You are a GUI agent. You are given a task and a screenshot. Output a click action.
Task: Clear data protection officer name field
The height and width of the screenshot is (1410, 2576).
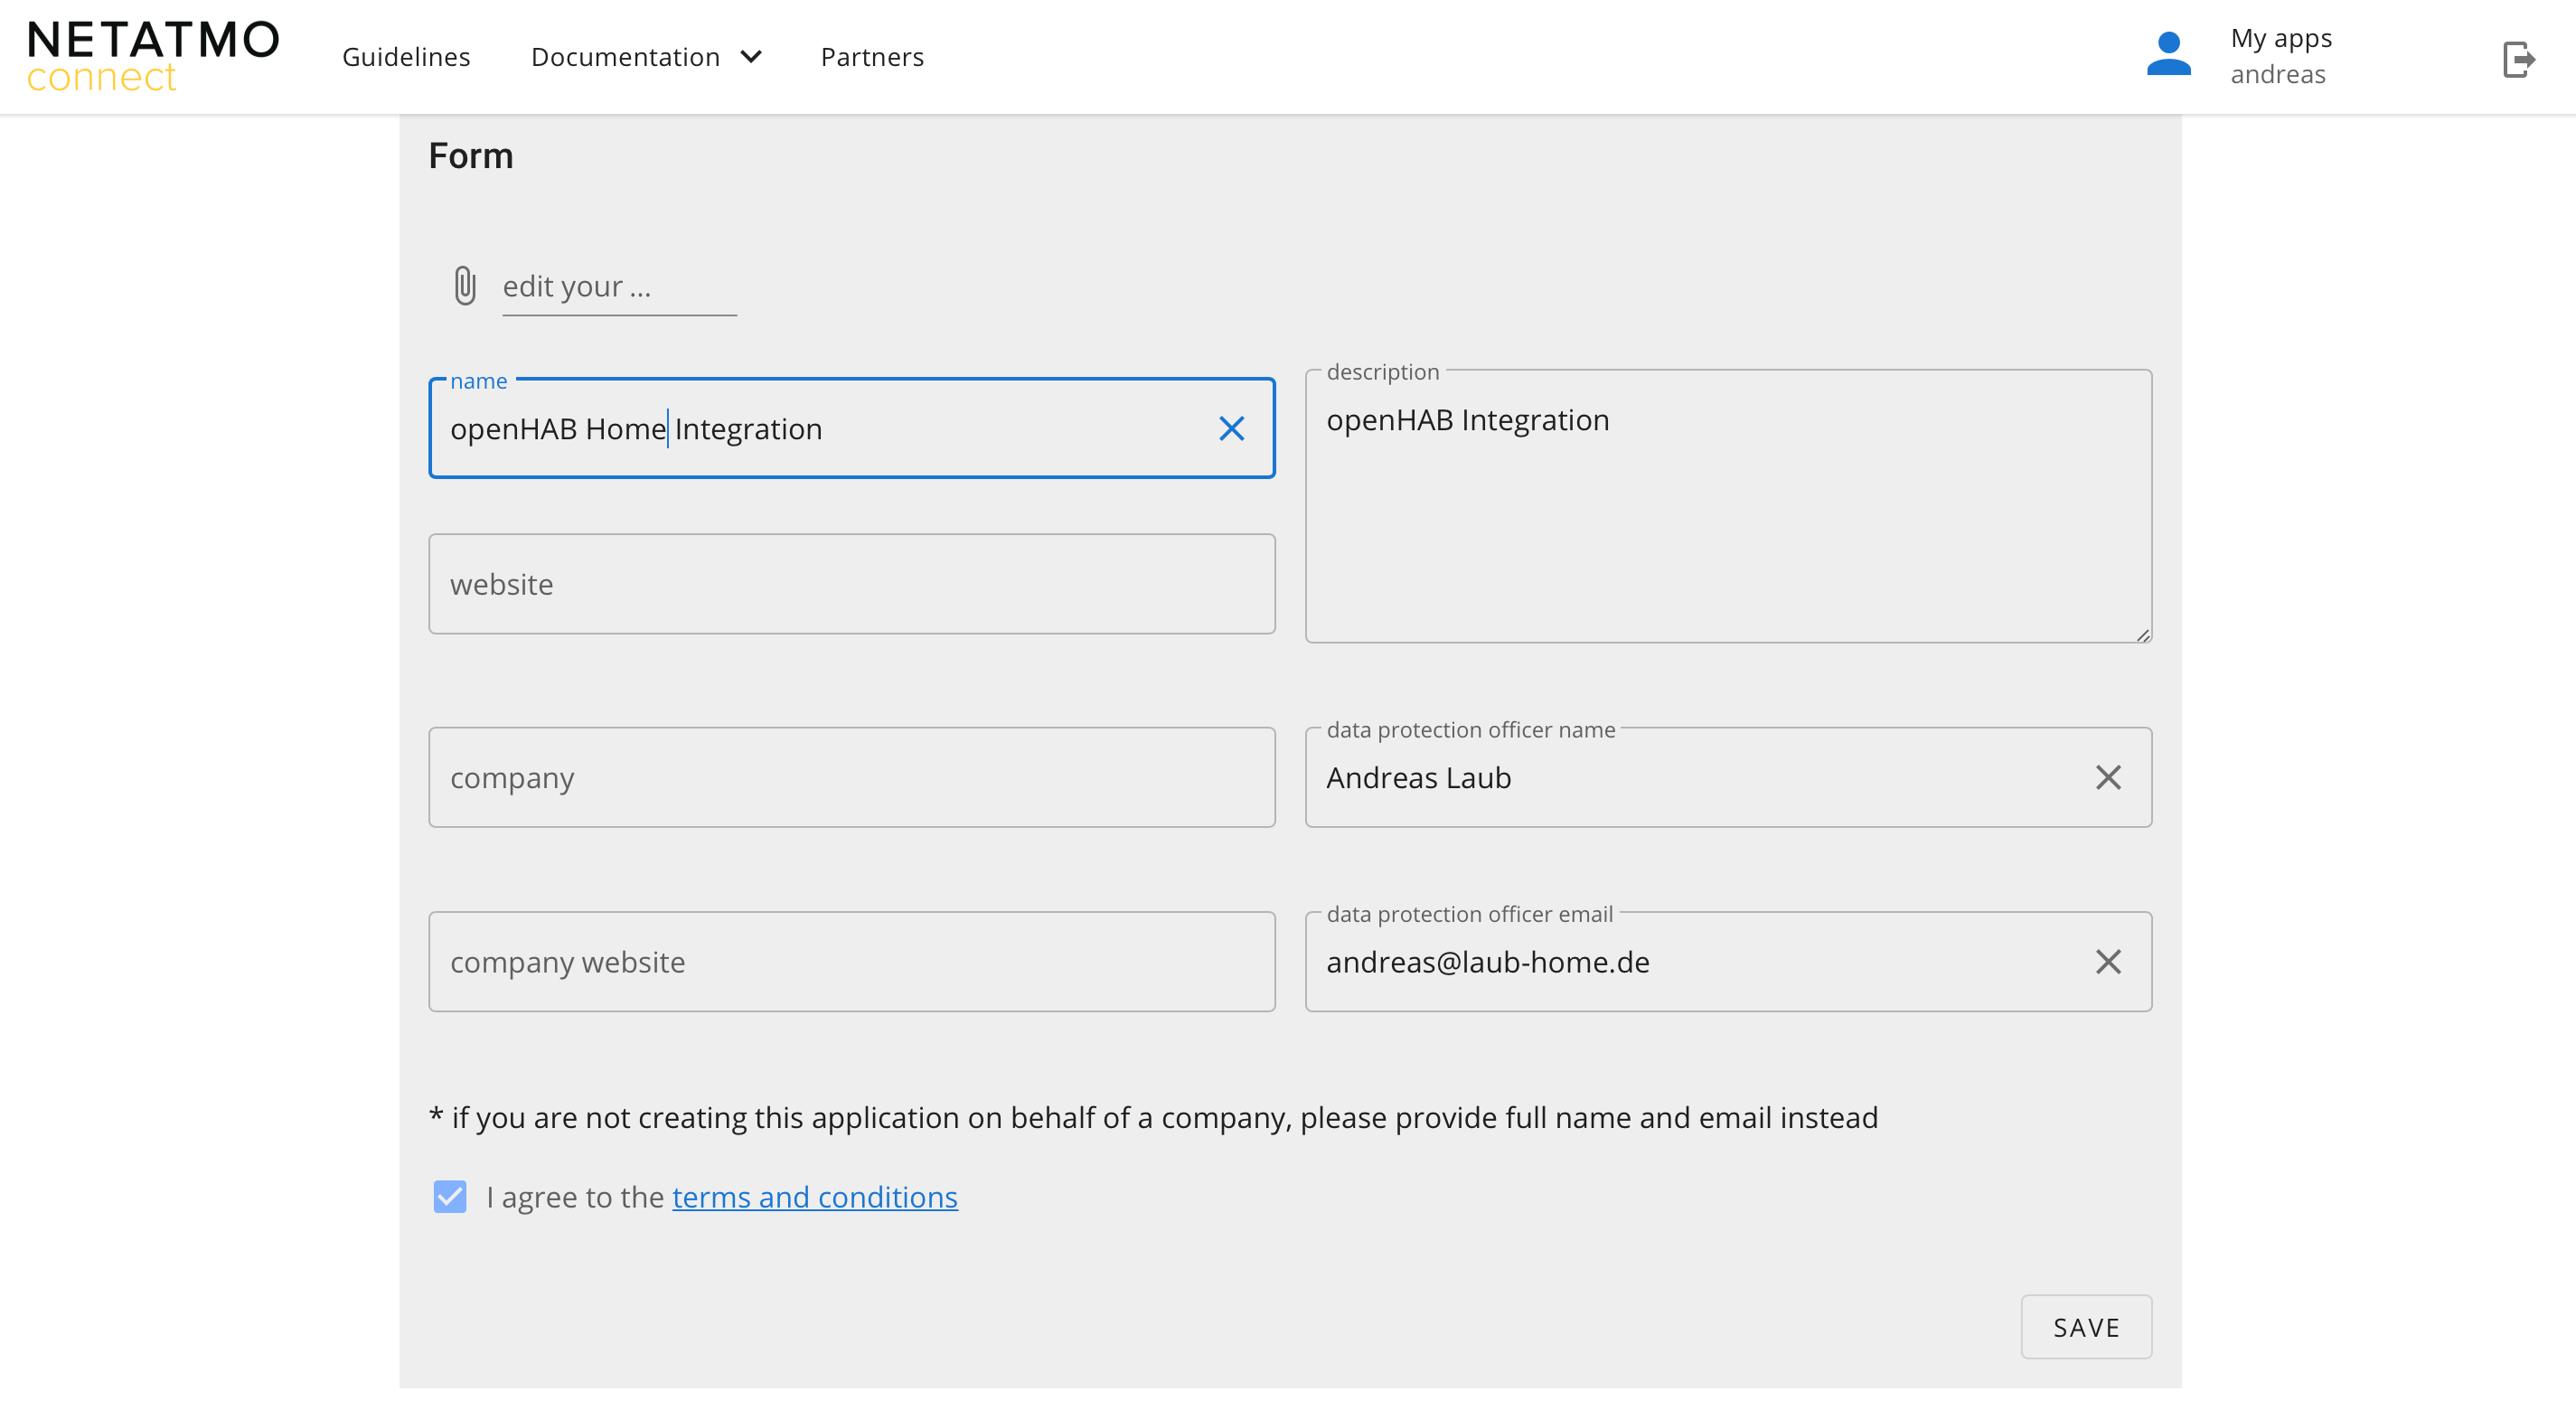click(2107, 778)
